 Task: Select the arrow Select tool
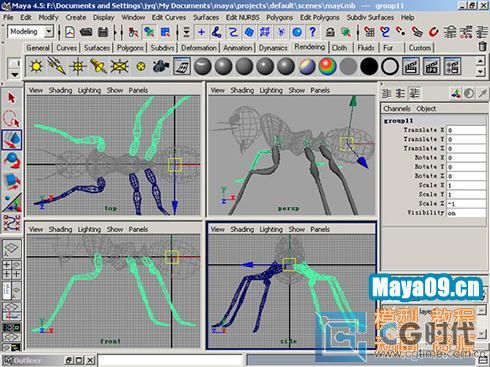[x=12, y=98]
